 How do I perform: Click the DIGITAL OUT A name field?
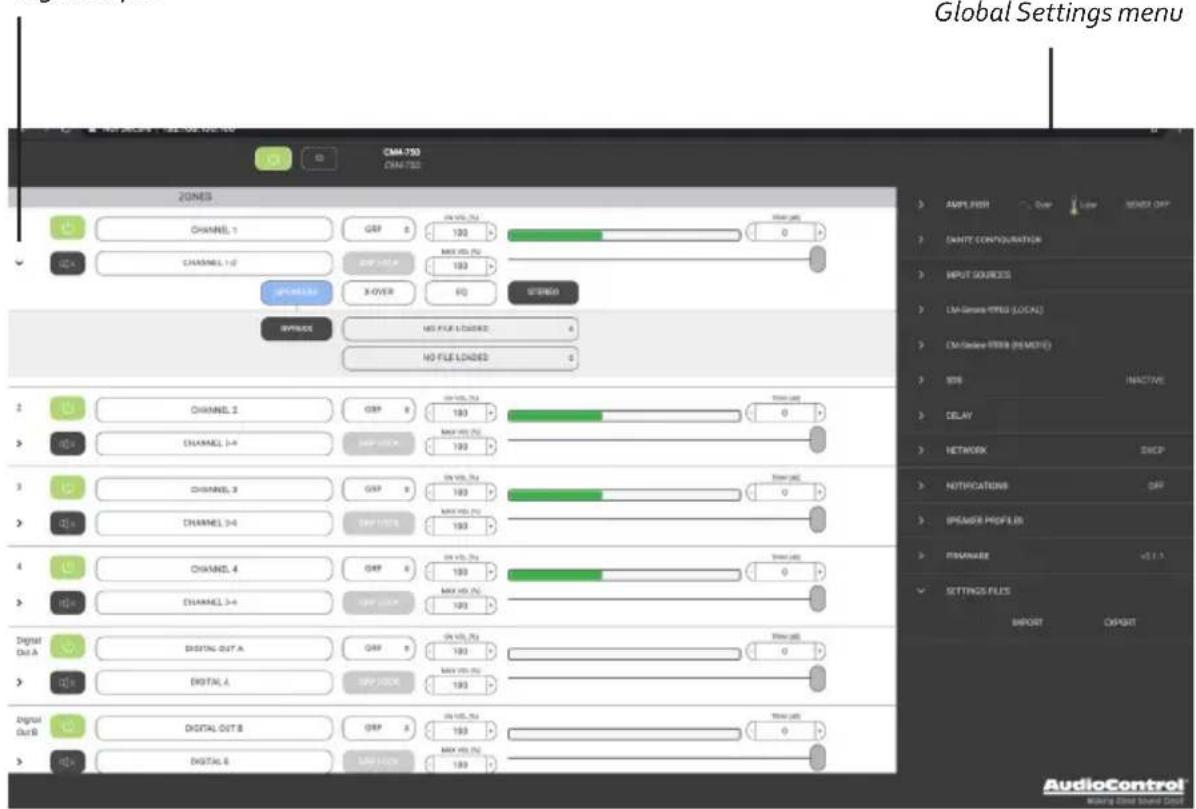point(214,648)
